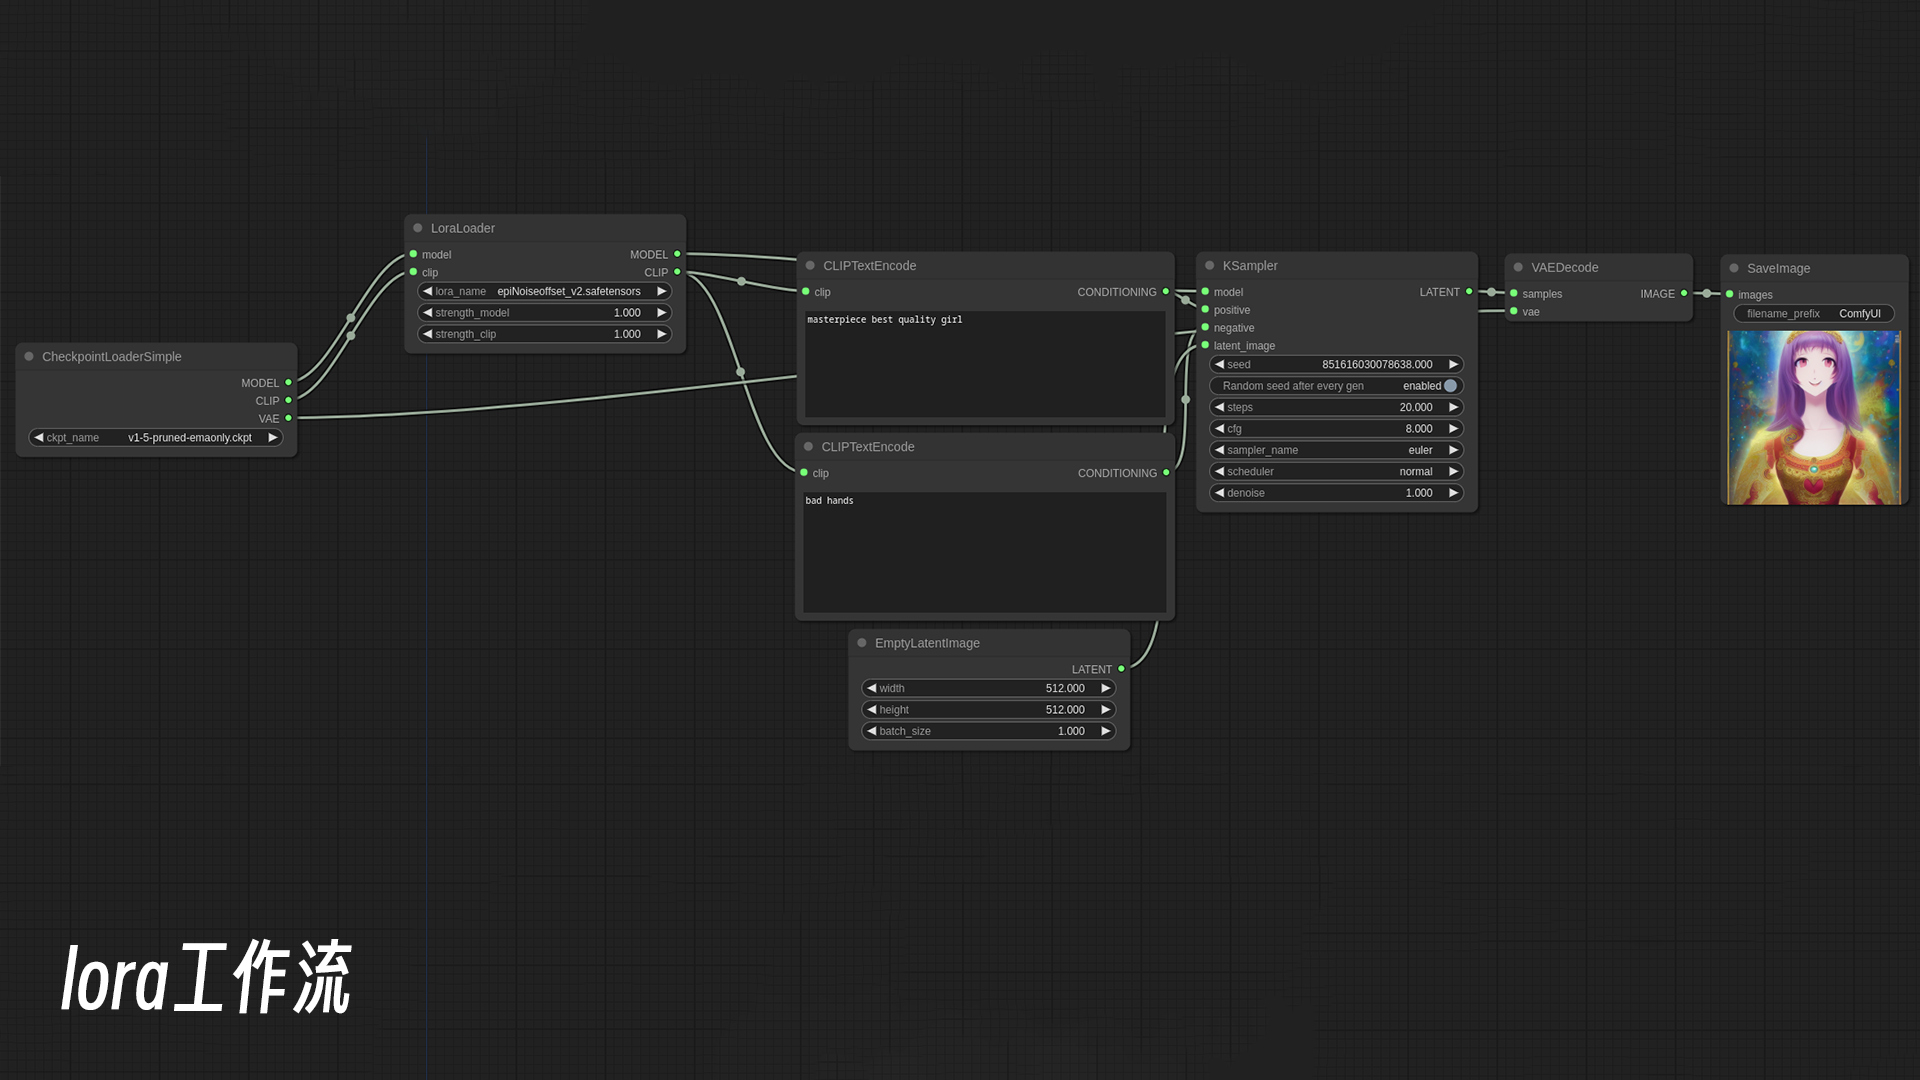
Task: Click the LATENT output socket on EmptyLatentImage
Action: tap(1121, 669)
